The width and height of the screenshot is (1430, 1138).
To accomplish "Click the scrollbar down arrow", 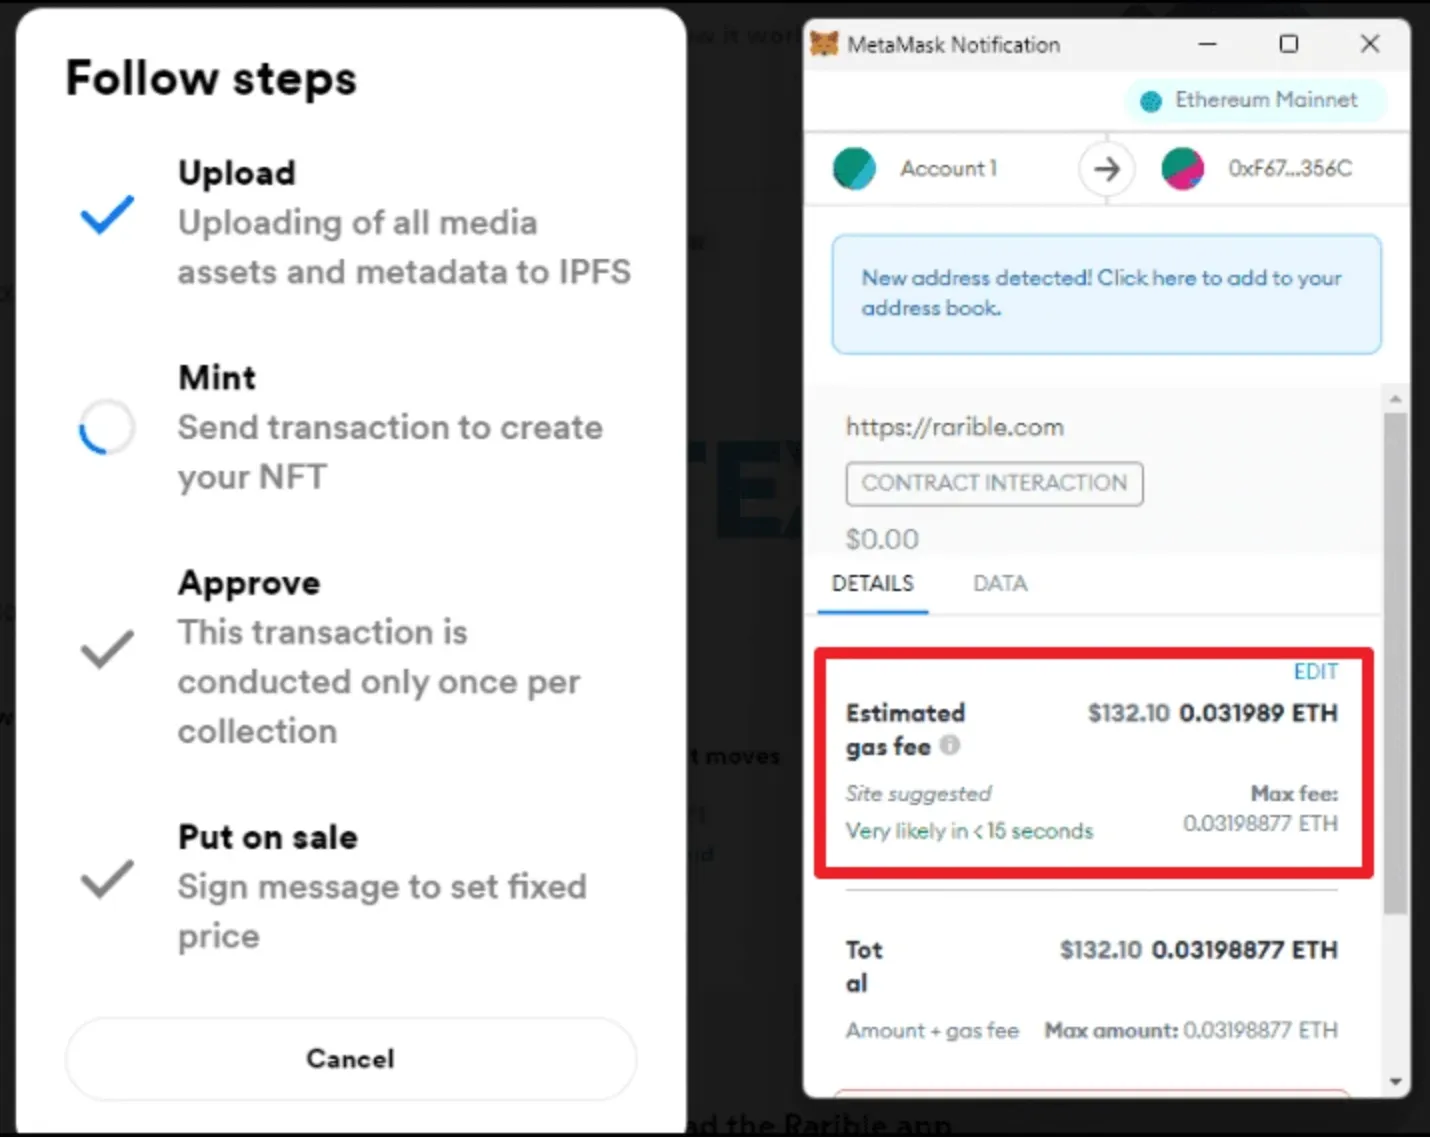I will coord(1396,1082).
